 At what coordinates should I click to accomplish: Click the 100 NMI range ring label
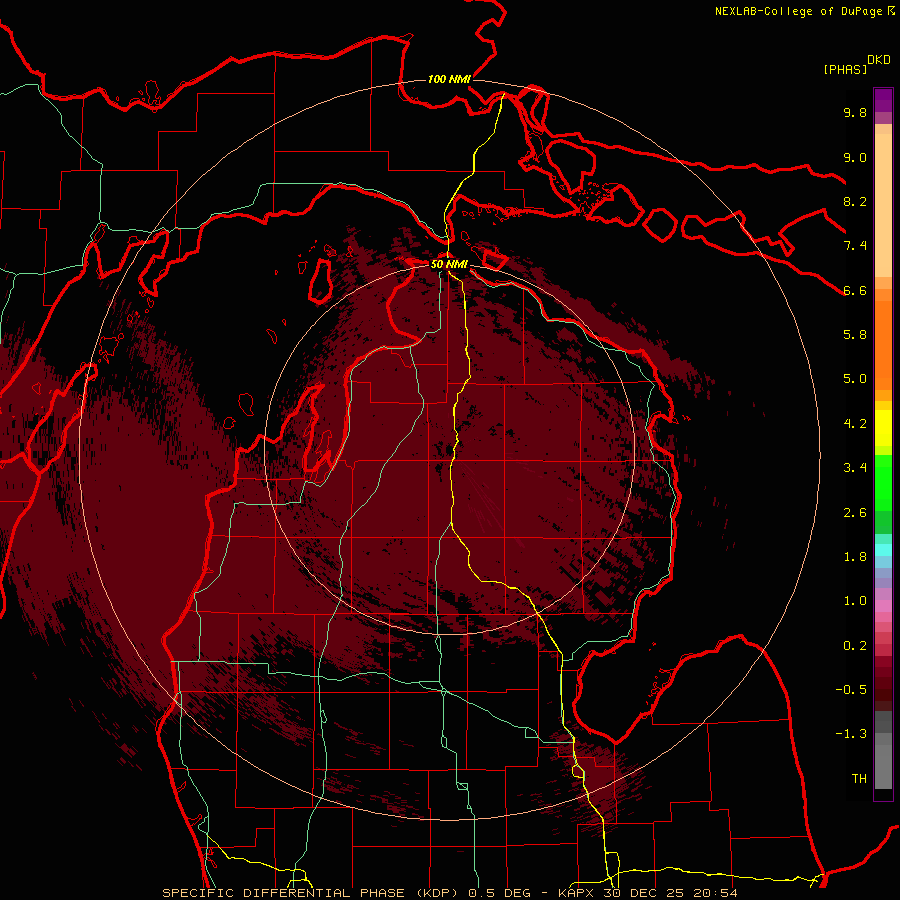pos(449,79)
